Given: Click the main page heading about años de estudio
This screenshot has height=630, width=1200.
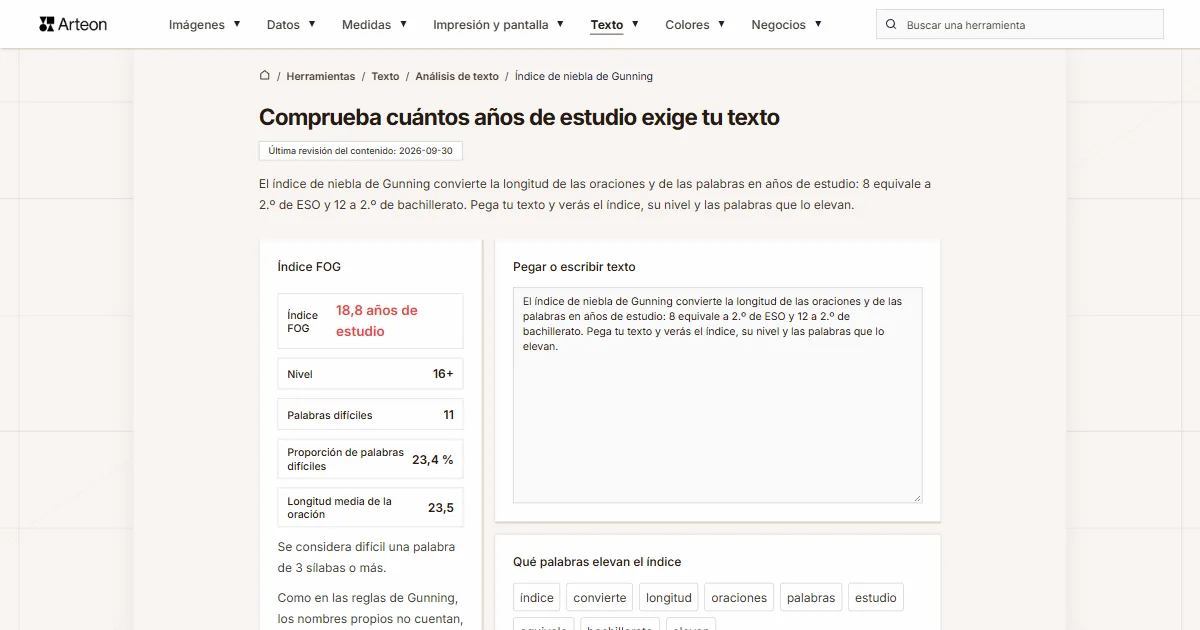Looking at the screenshot, I should [519, 117].
